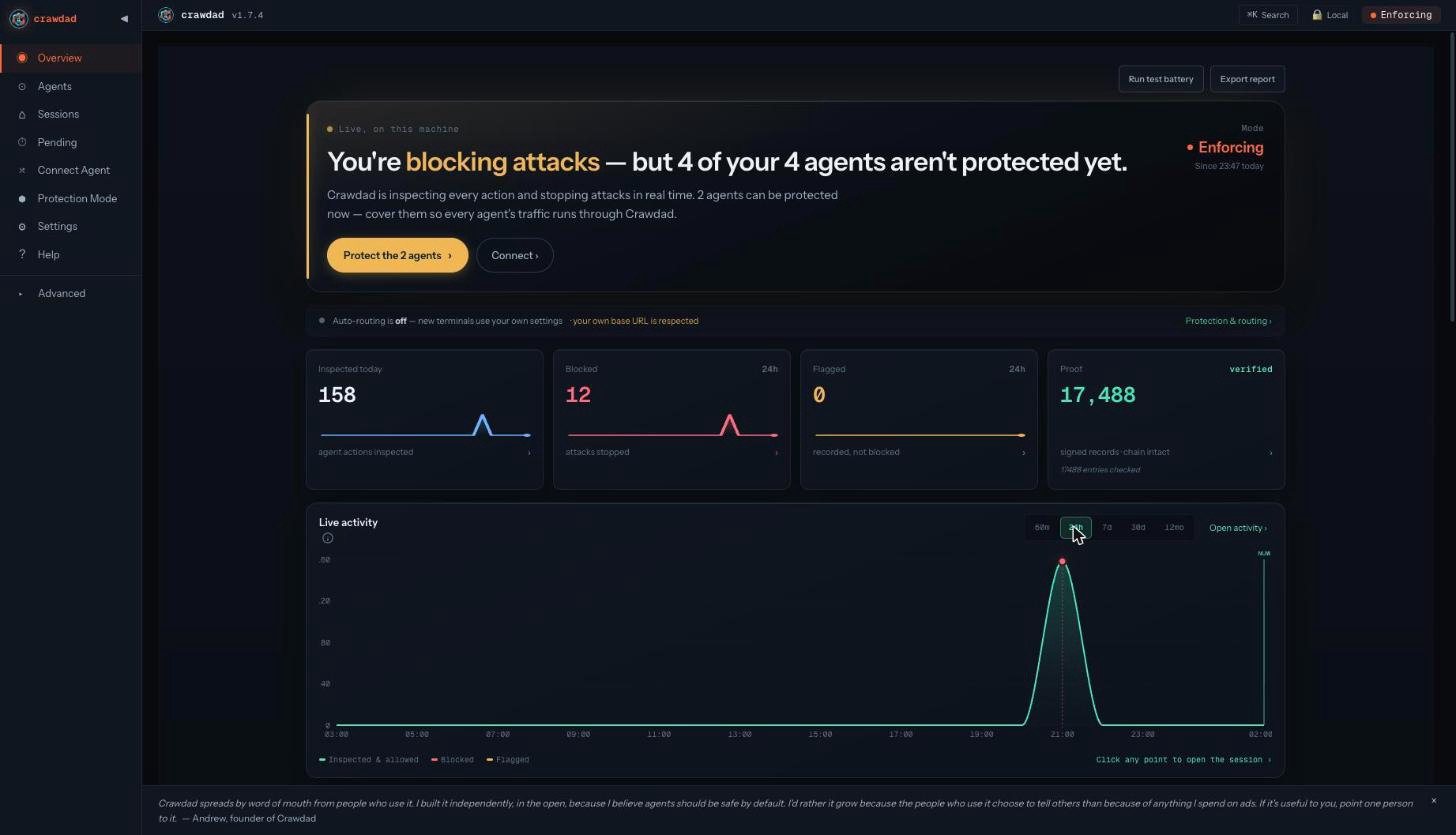Viewport: 1456px width, 835px height.
Task: Click the crawdad logo in sidebar
Action: tap(18, 18)
